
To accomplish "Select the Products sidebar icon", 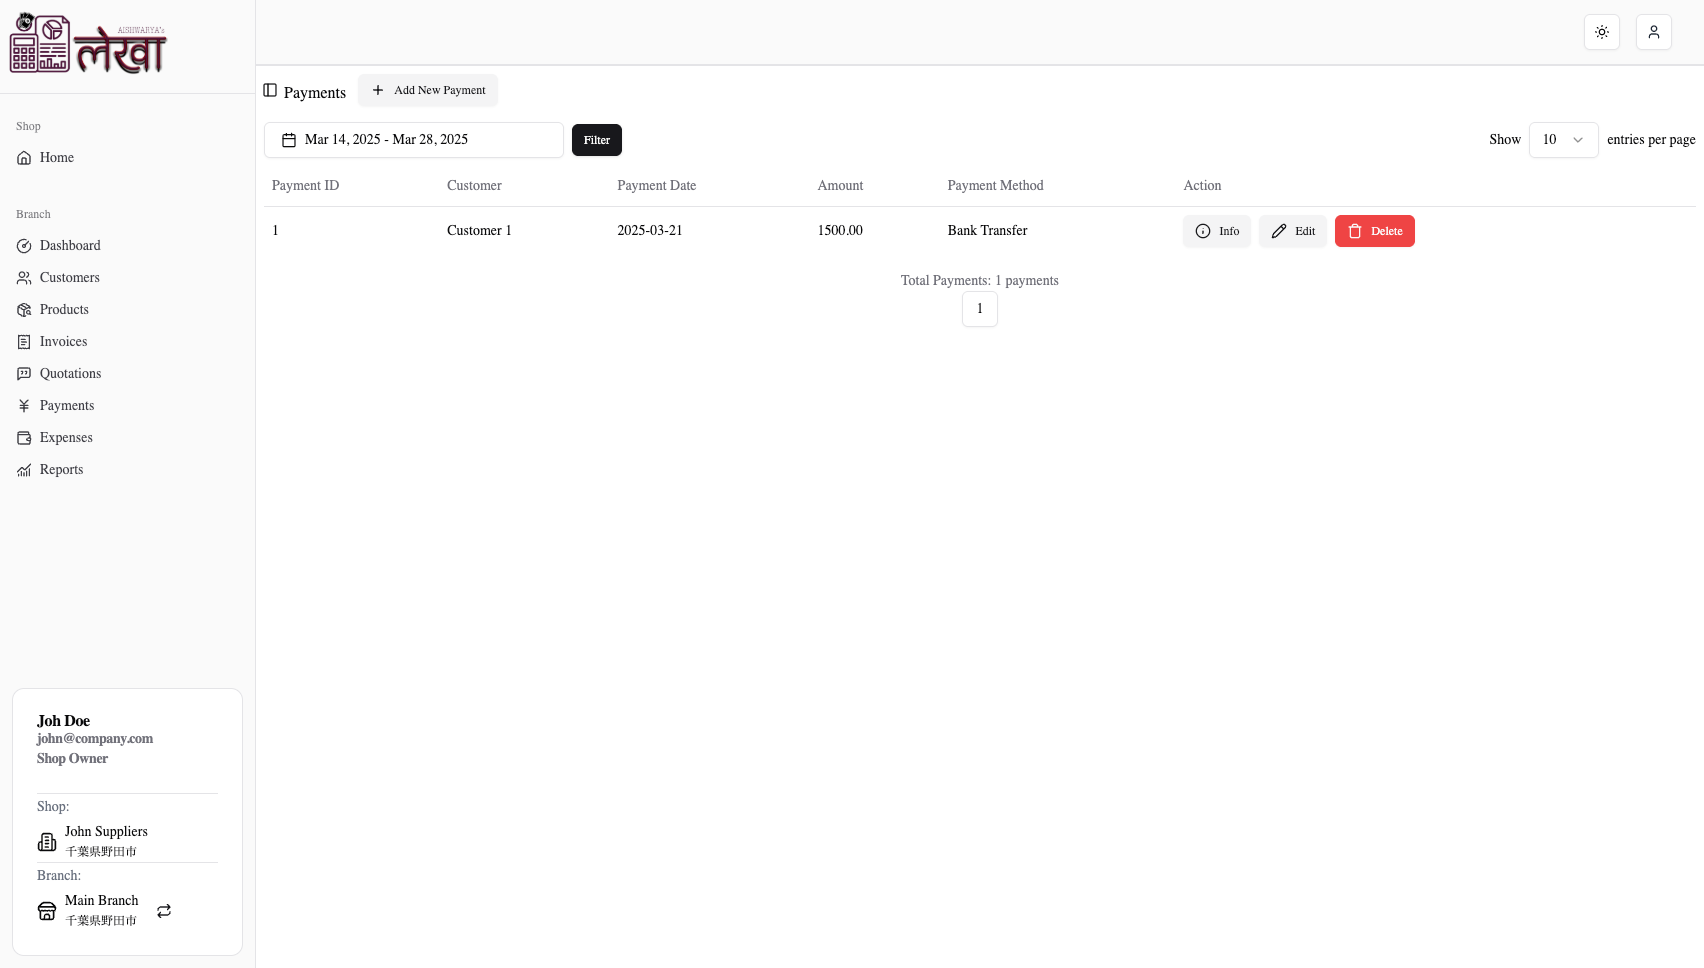I will 24,309.
